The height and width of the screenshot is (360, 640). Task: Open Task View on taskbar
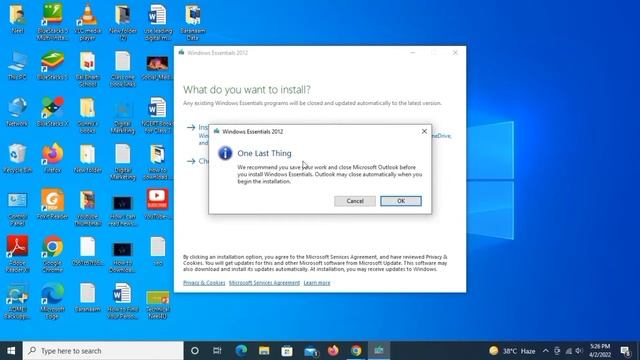click(217, 351)
